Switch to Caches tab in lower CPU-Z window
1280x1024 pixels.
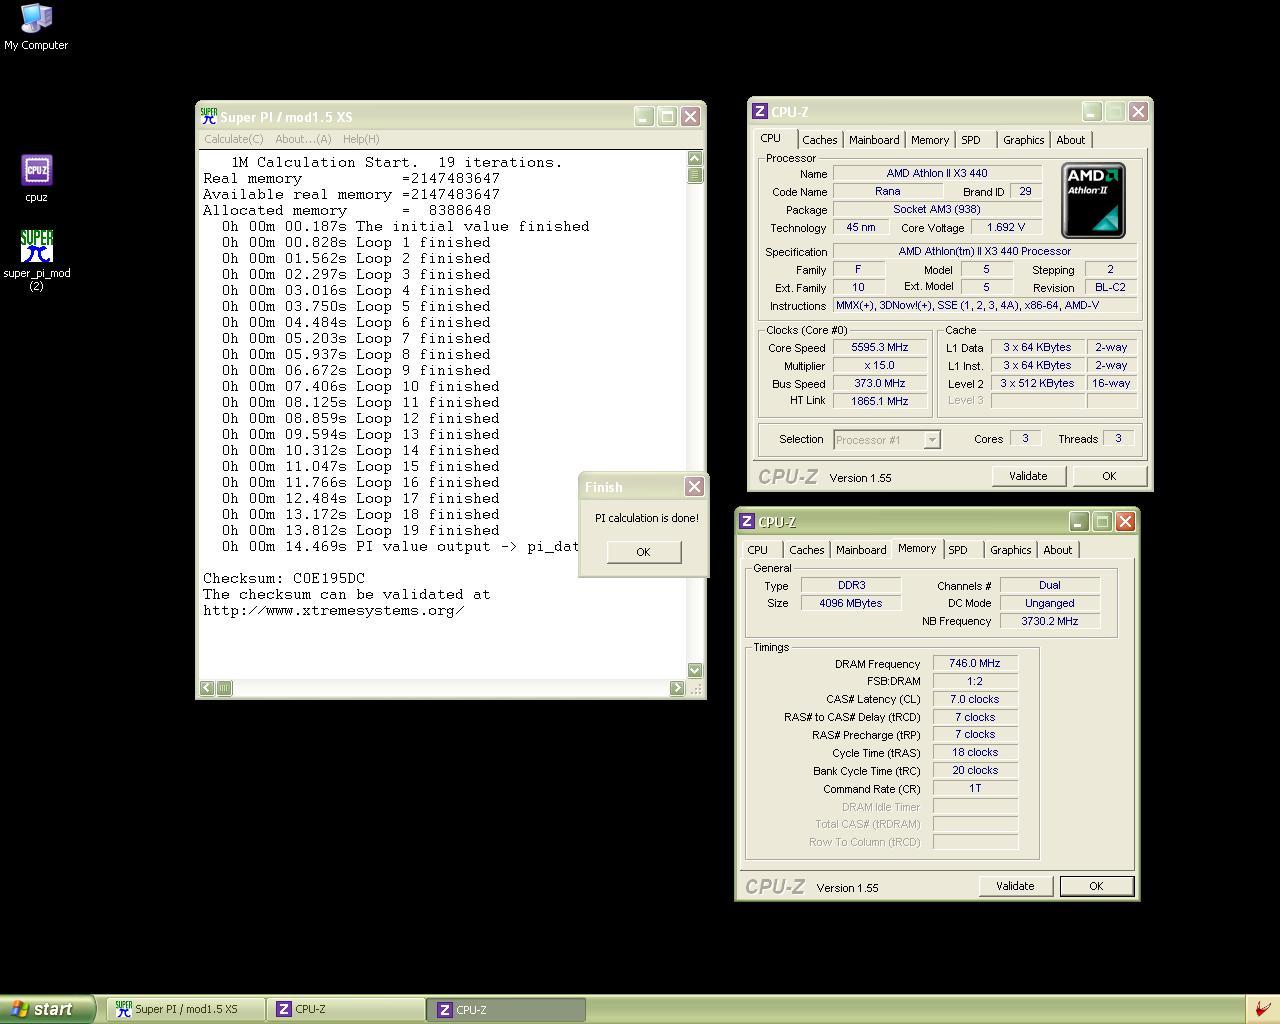point(806,550)
